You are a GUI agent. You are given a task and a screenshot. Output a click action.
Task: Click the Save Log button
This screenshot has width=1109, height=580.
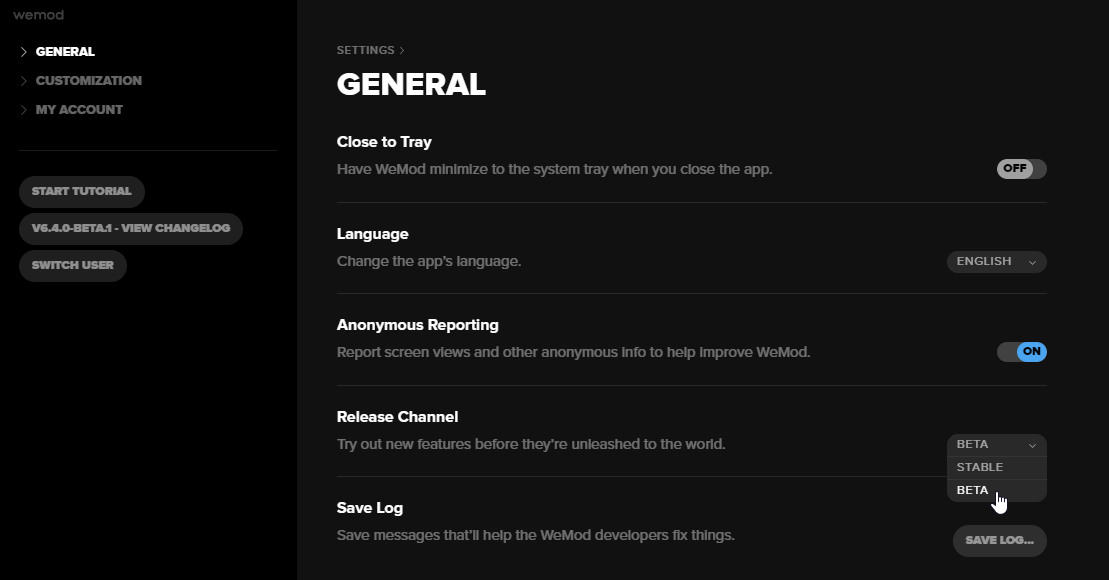[999, 541]
